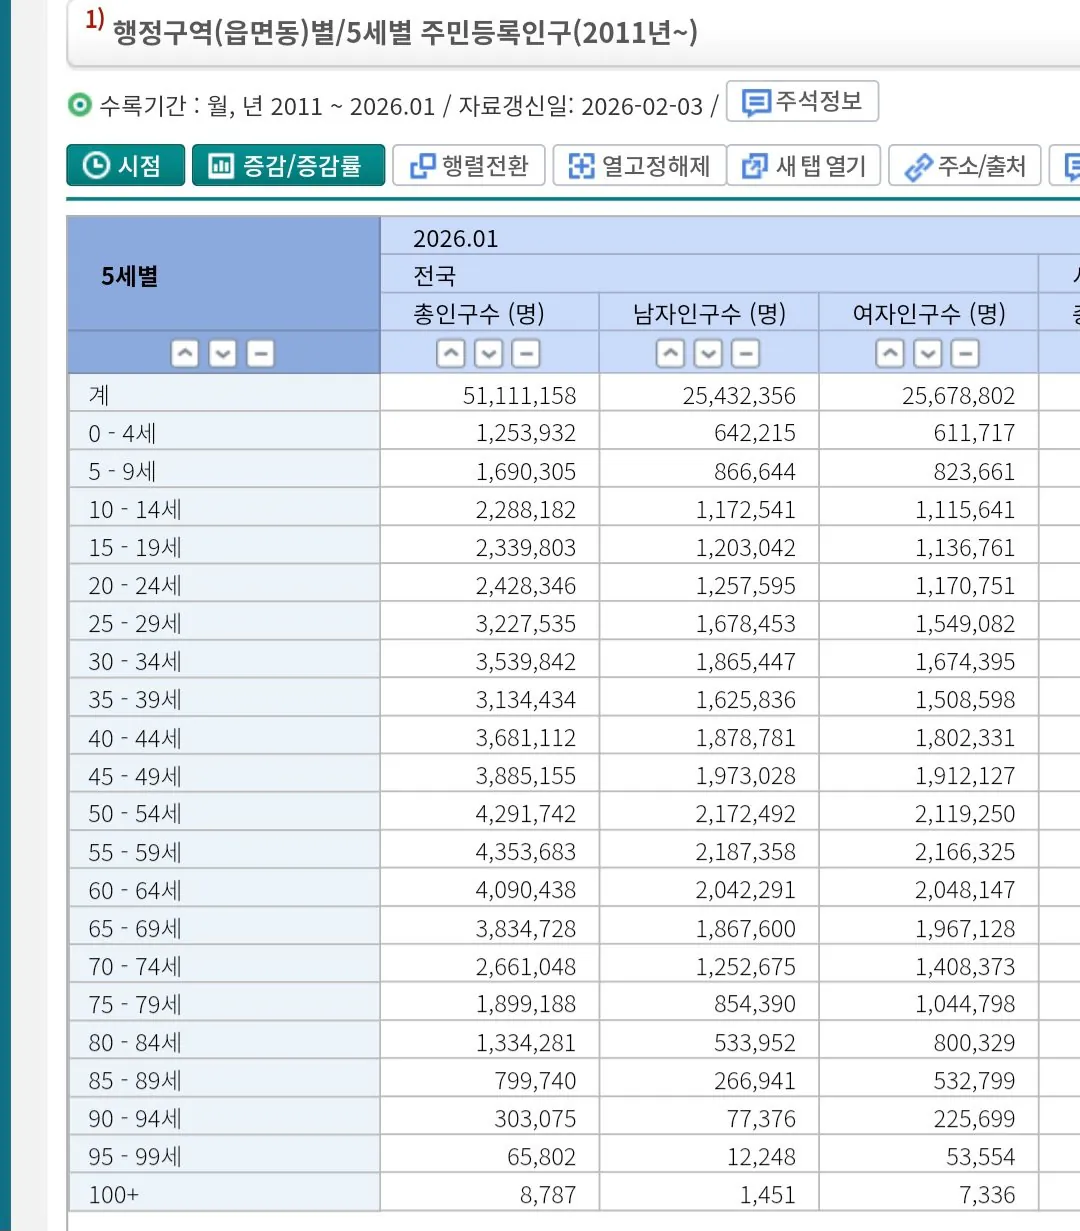Select the 70 - 74세 row label

tap(224, 965)
